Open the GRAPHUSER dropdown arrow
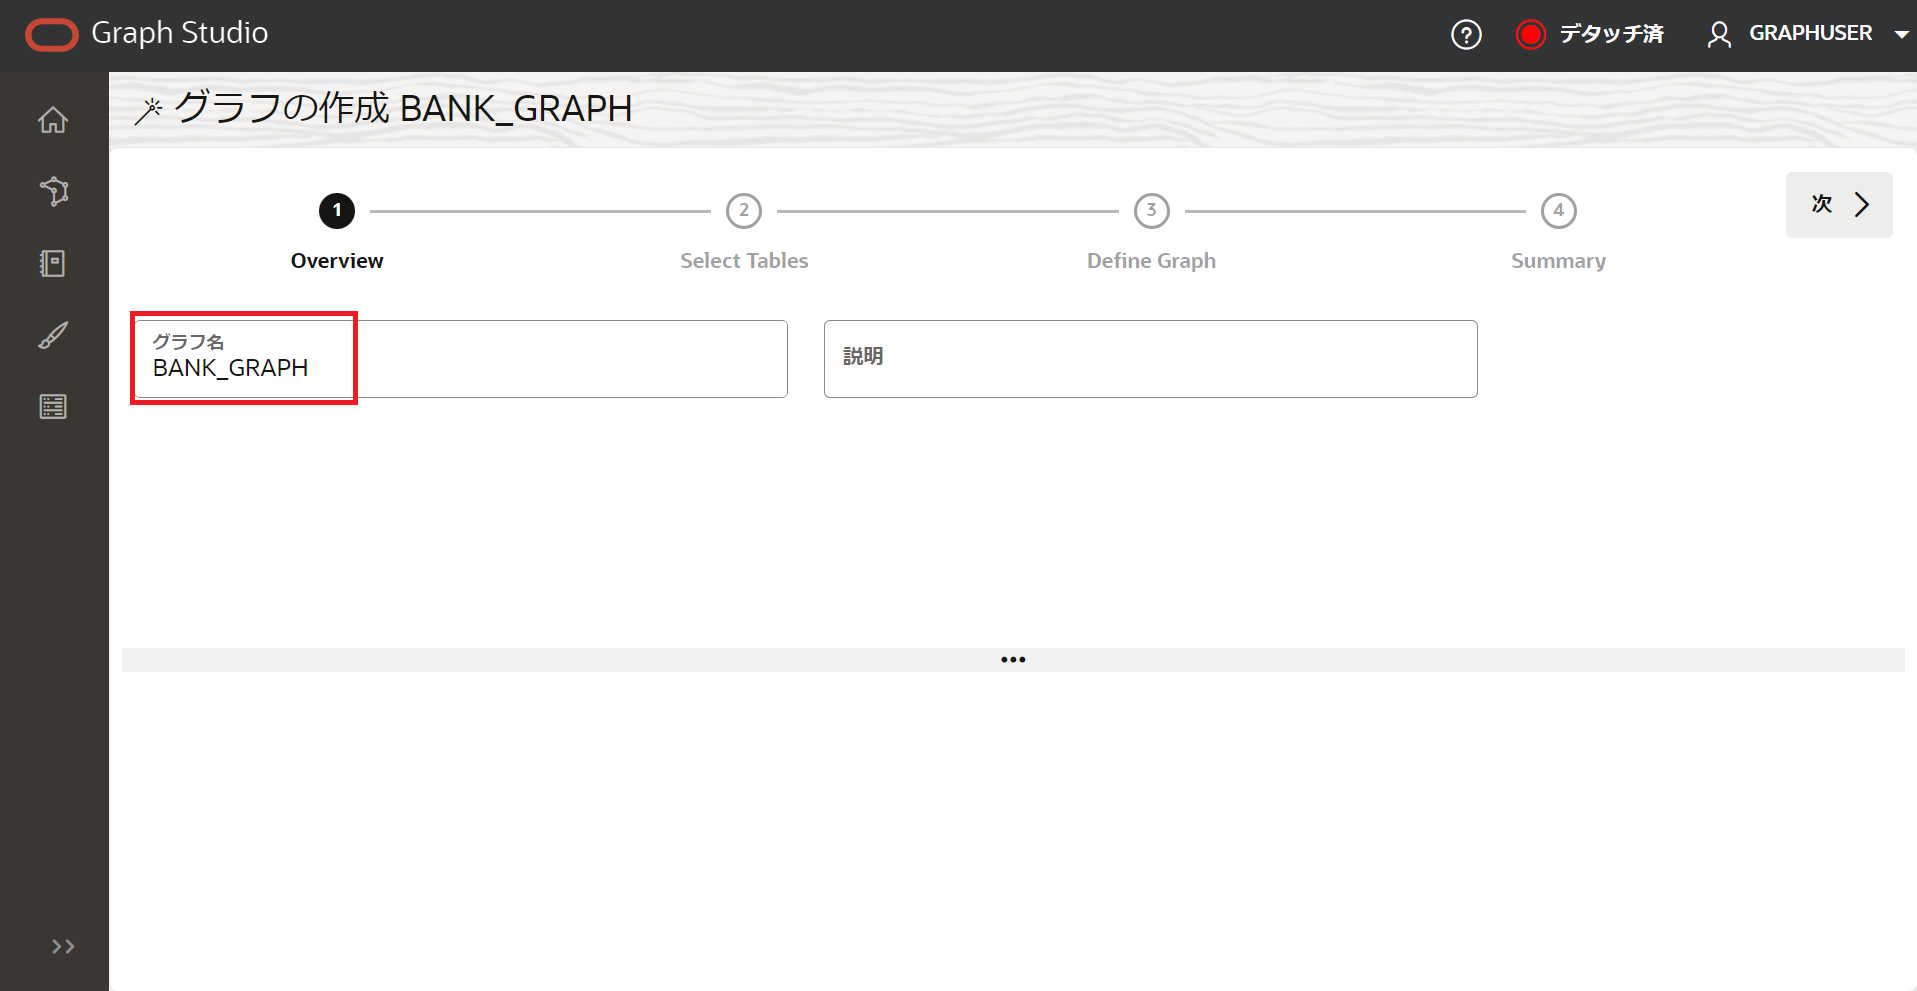 coord(1901,34)
